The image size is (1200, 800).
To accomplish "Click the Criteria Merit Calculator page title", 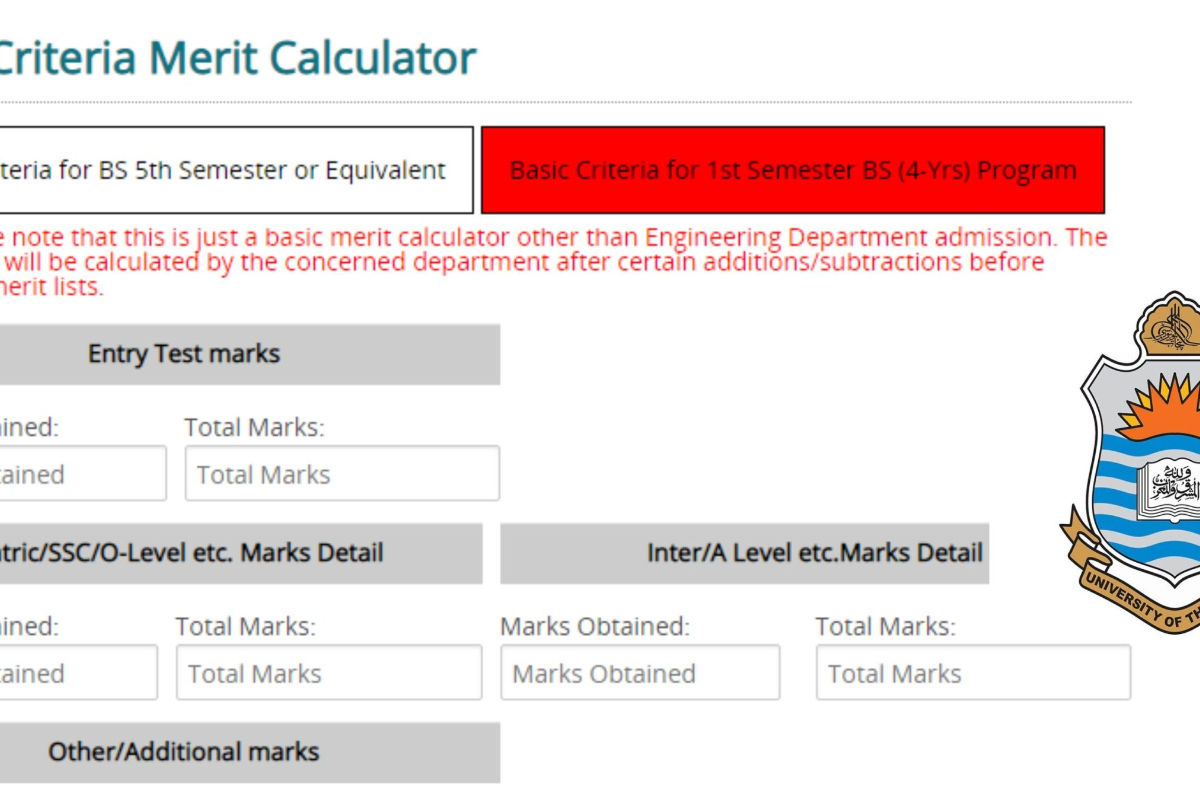I will [x=235, y=57].
